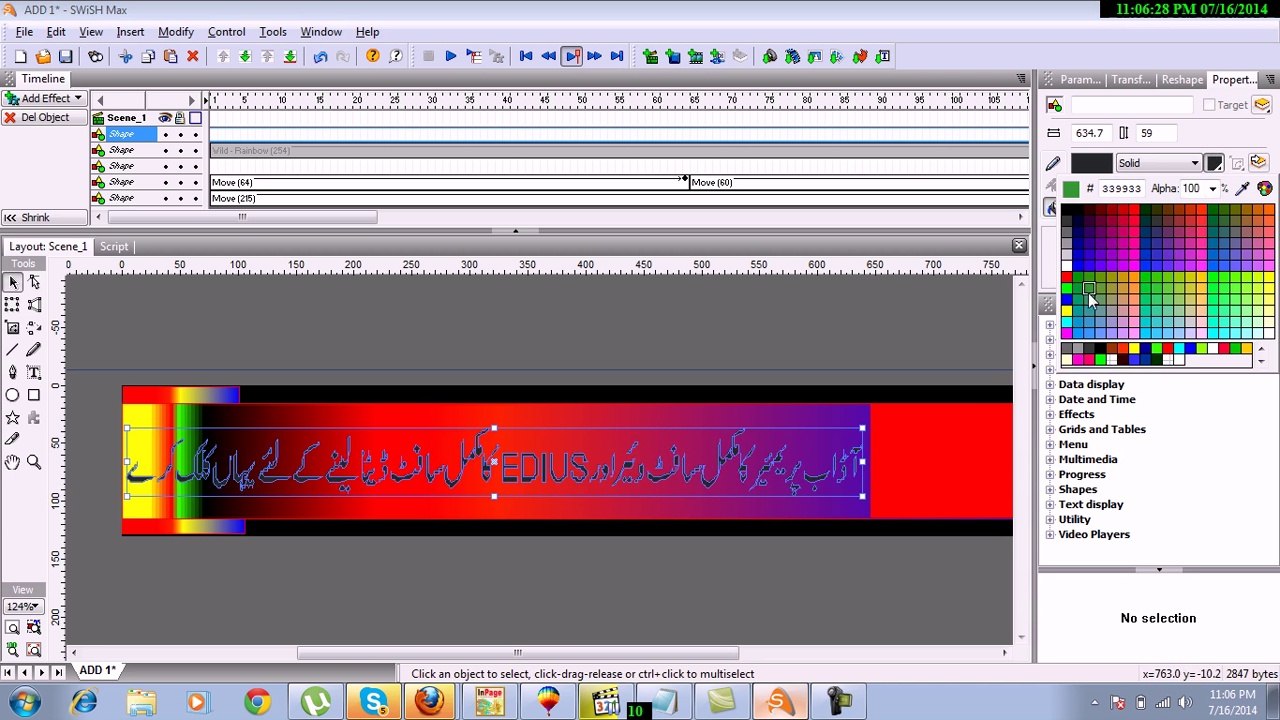1280x720 pixels.
Task: Open an existing file from toolbar
Action: tap(43, 57)
